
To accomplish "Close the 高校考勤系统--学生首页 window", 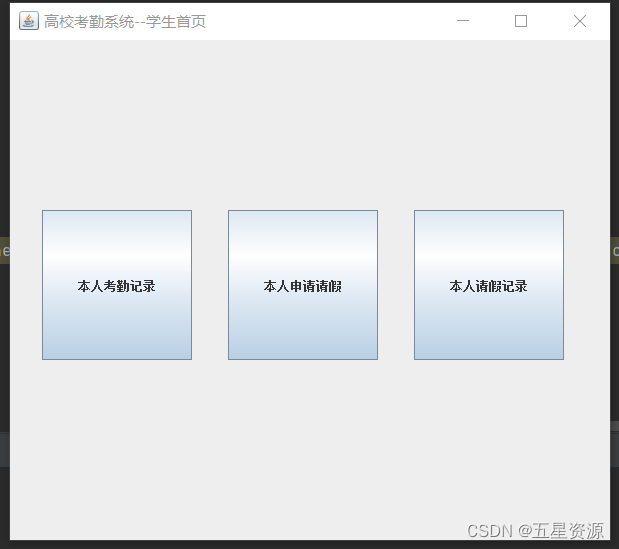I will [580, 21].
